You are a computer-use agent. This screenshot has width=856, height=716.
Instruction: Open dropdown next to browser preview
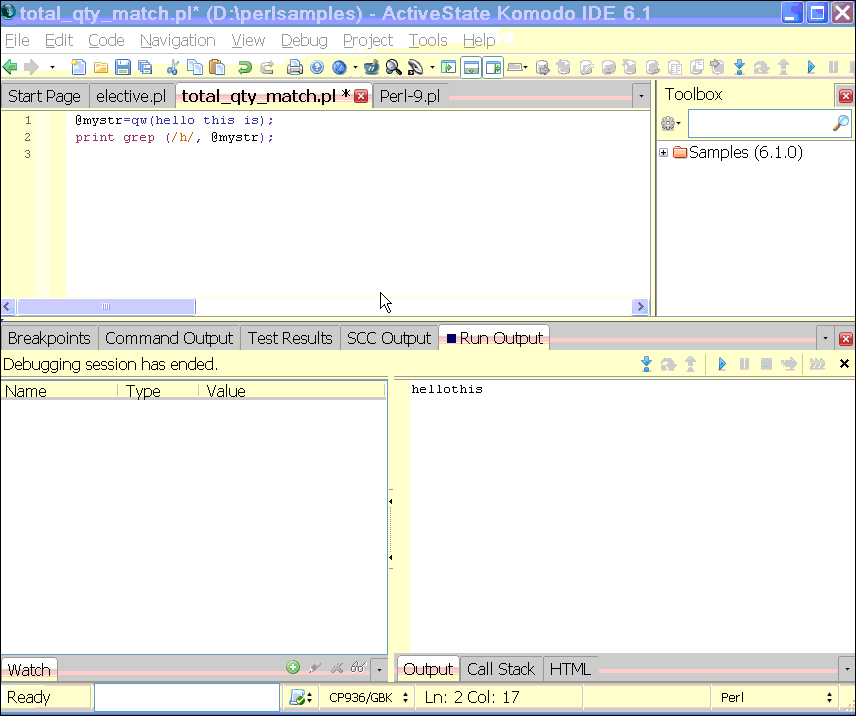(355, 67)
